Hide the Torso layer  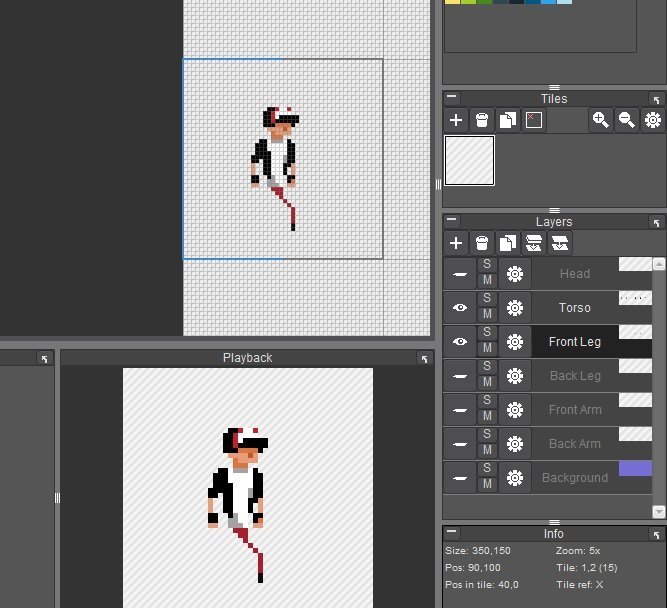(x=460, y=308)
